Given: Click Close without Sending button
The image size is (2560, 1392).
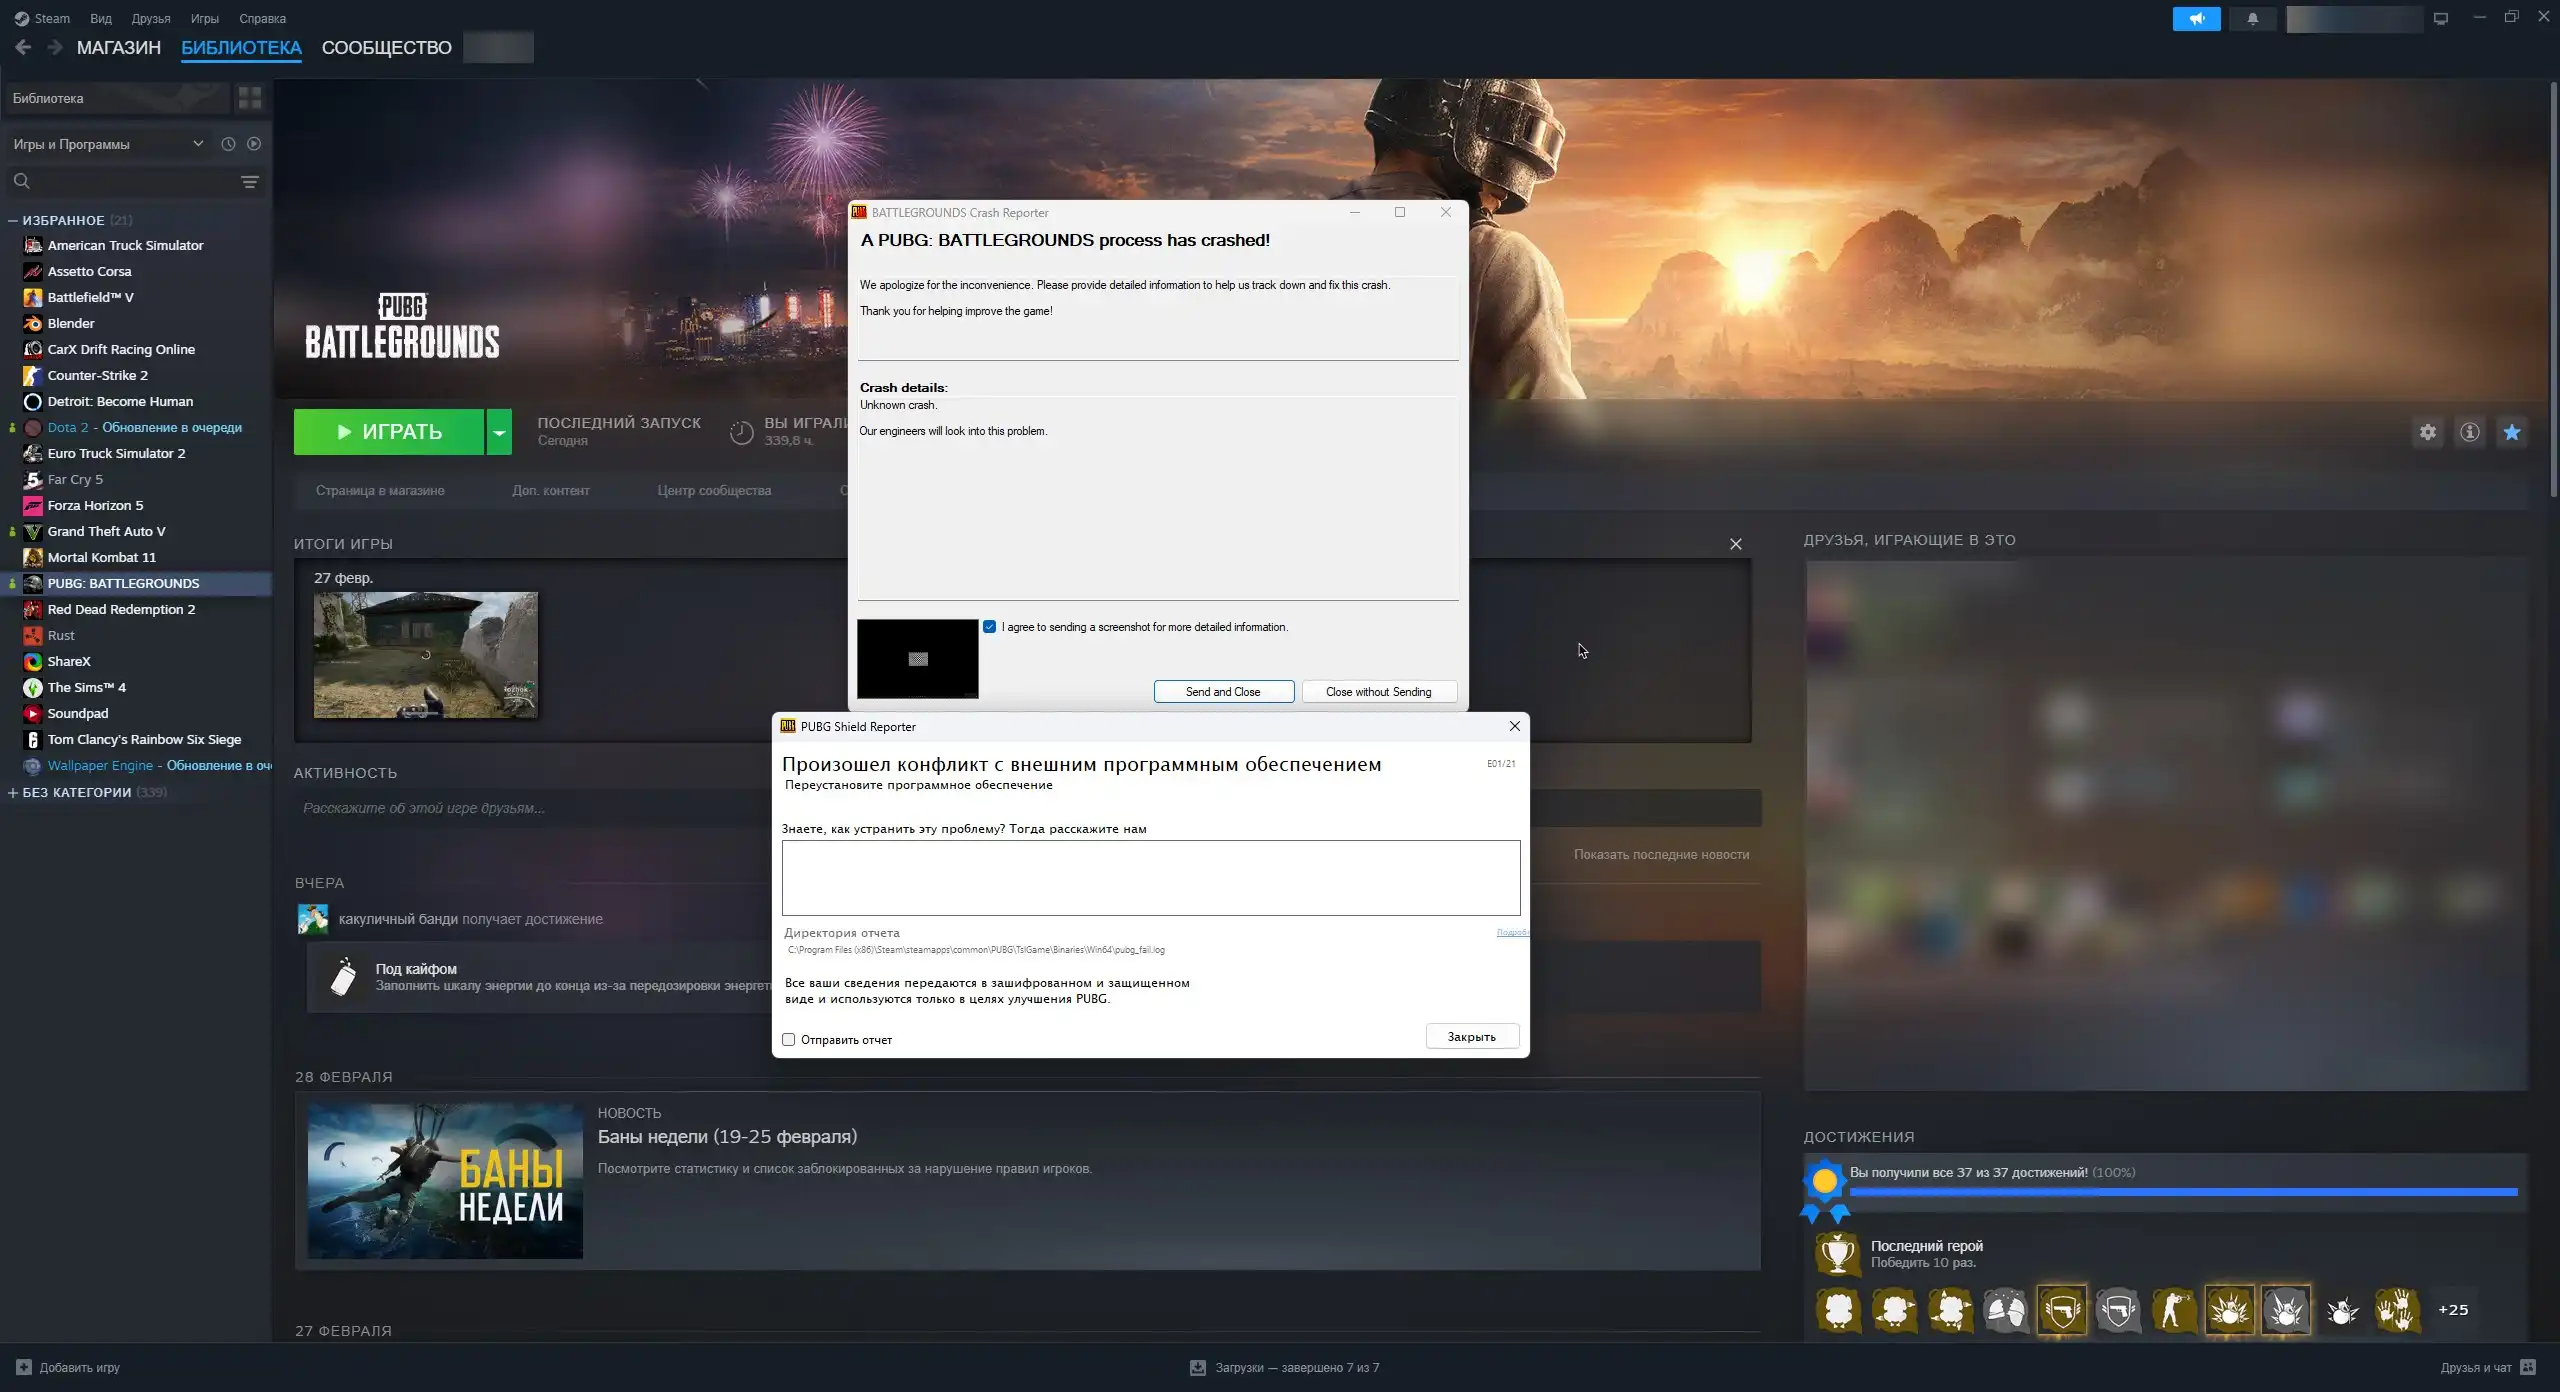Looking at the screenshot, I should (x=1378, y=692).
